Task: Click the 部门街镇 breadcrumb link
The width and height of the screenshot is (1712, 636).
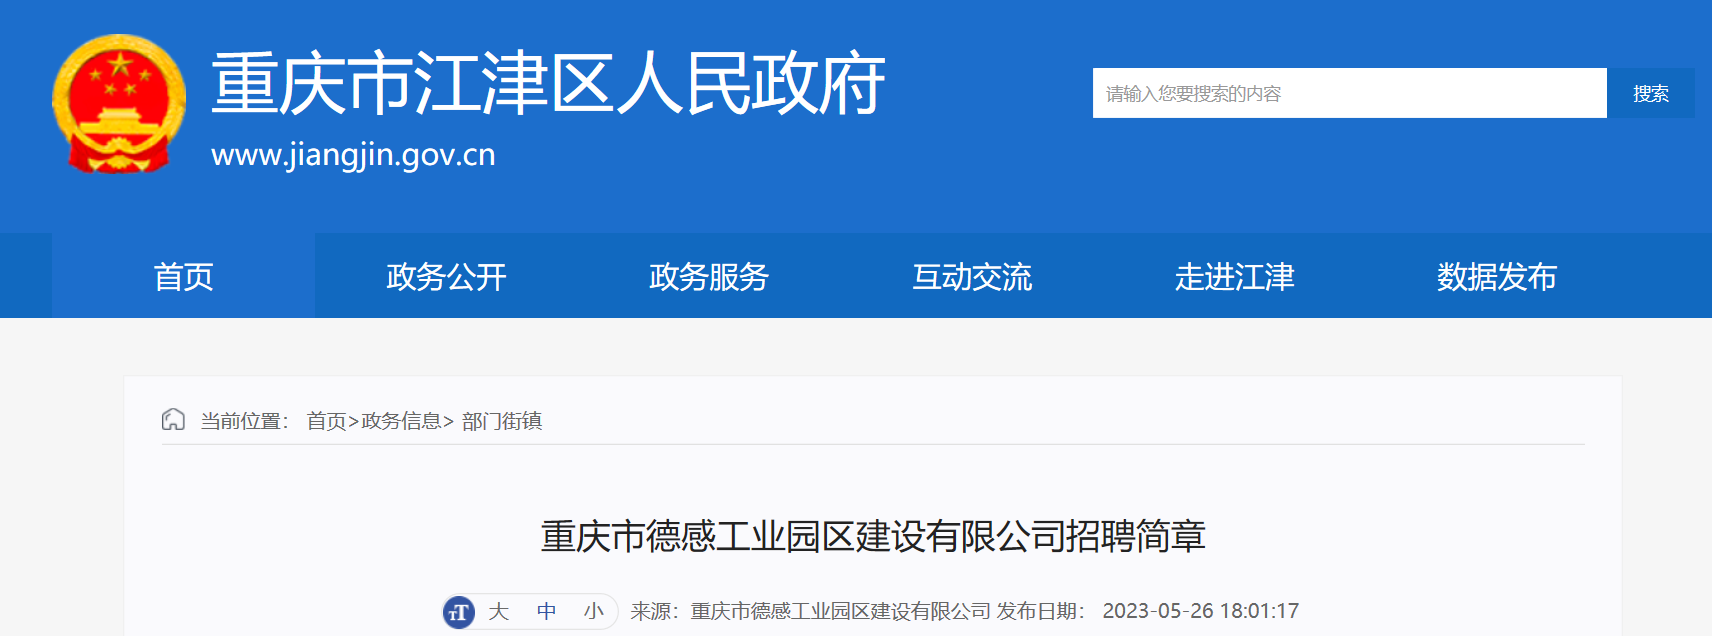Action: [x=502, y=421]
